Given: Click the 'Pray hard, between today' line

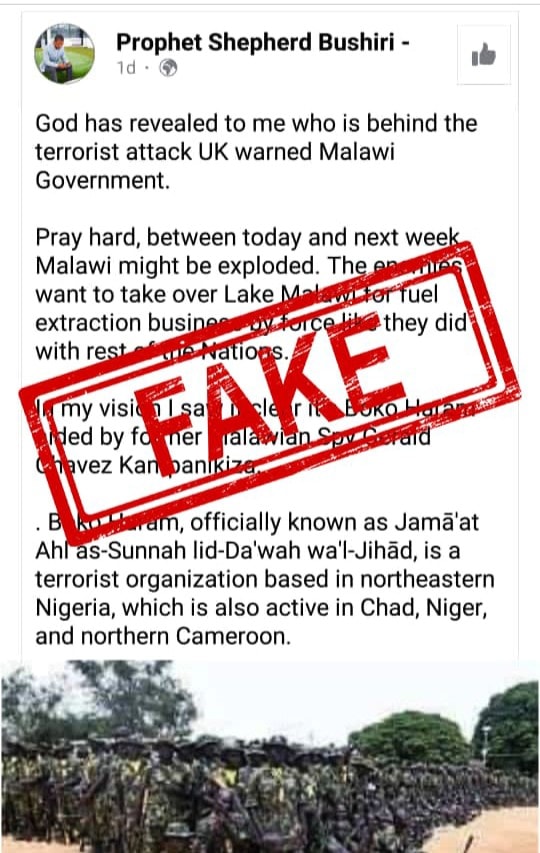Looking at the screenshot, I should coord(247,238).
